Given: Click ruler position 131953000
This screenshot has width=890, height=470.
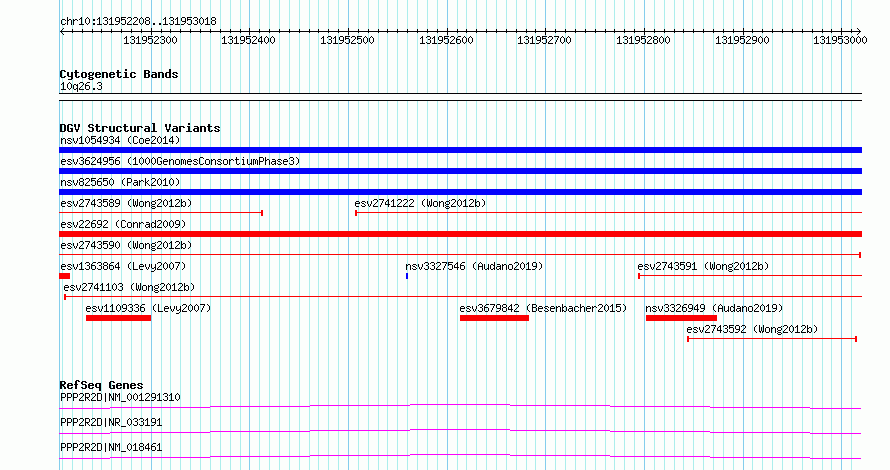Looking at the screenshot, I should coord(840,40).
